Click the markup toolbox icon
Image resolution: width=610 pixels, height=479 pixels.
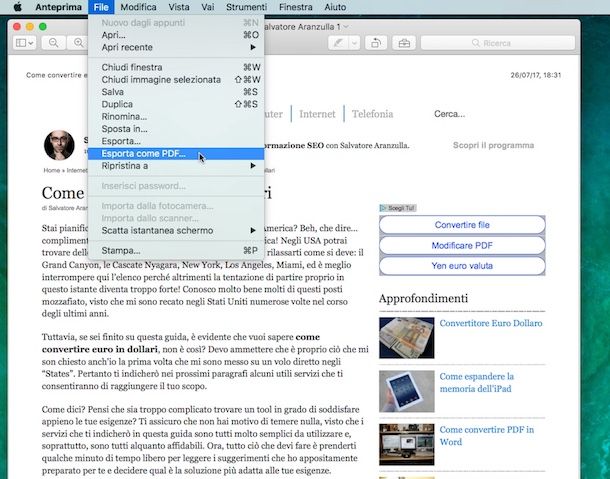(403, 43)
